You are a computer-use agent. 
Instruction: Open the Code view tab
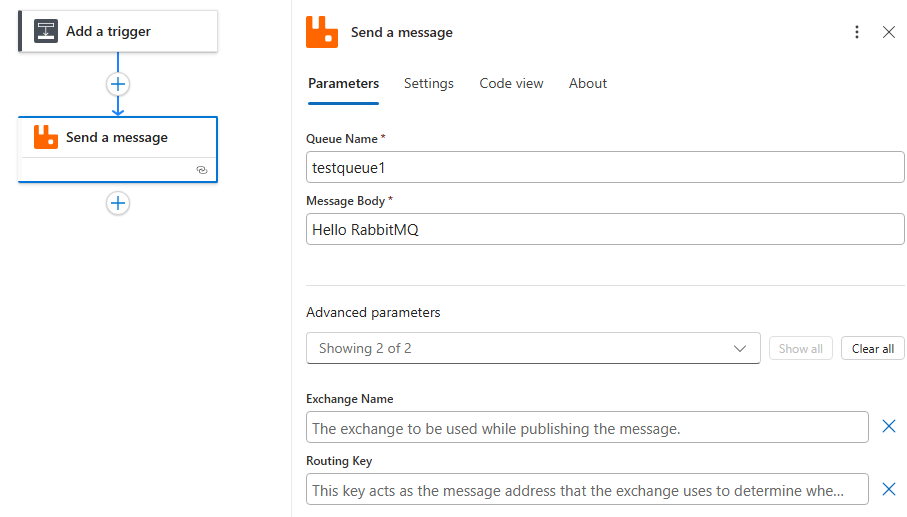[x=511, y=84]
